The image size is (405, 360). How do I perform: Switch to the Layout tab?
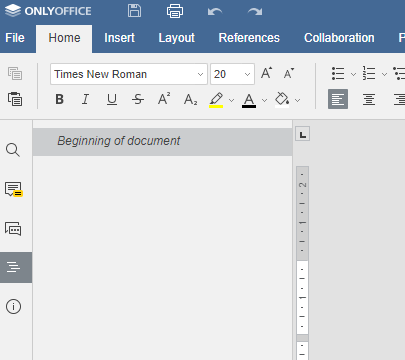[177, 38]
